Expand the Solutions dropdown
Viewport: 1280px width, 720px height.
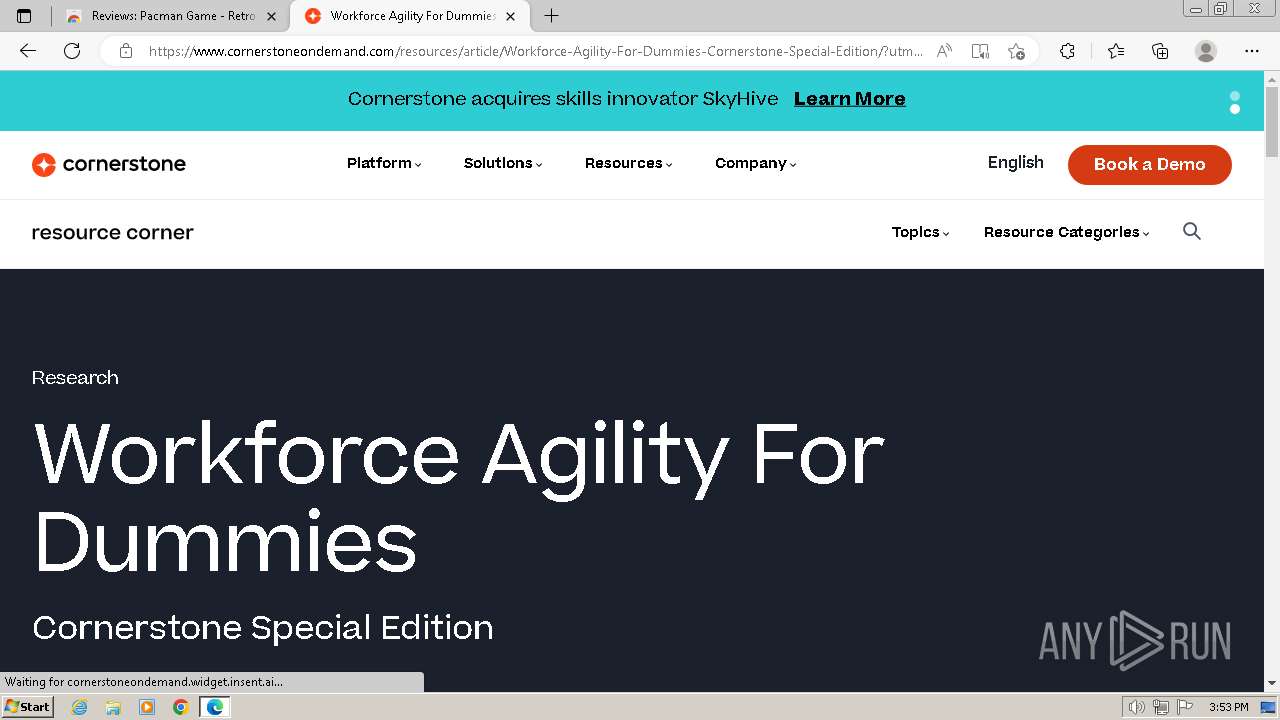pyautogui.click(x=502, y=163)
